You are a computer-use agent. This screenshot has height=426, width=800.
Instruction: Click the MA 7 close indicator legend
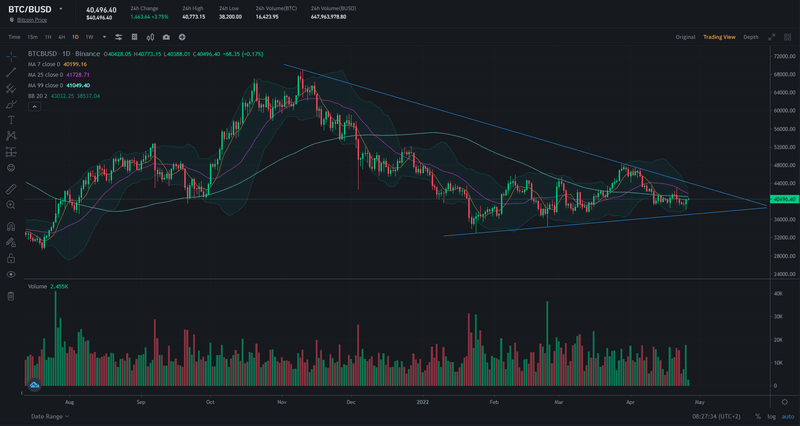tap(57, 64)
